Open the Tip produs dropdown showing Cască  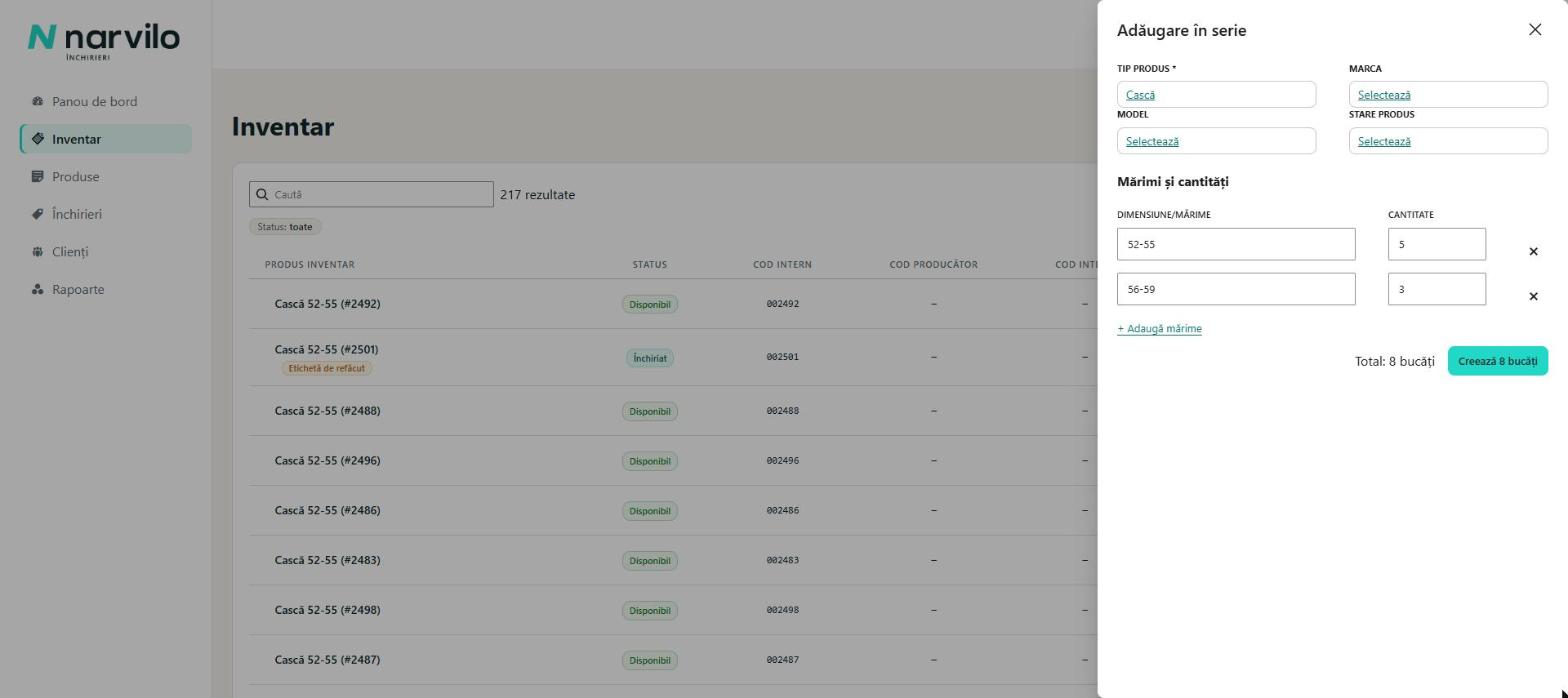(1216, 95)
